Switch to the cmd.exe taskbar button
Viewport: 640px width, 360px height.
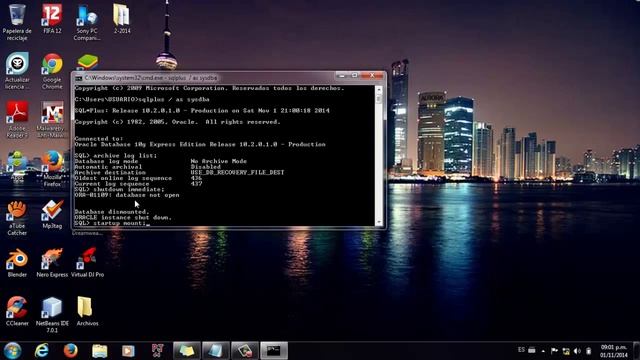coord(274,351)
